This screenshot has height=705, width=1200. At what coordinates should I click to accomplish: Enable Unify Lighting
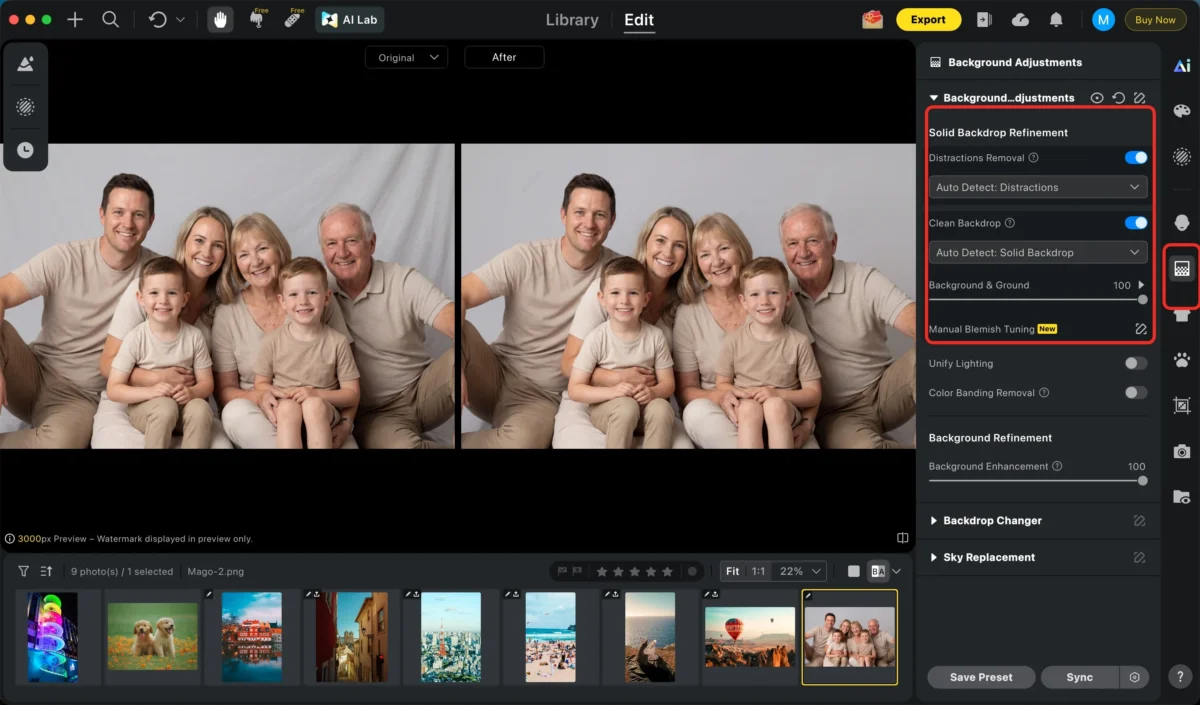1135,363
